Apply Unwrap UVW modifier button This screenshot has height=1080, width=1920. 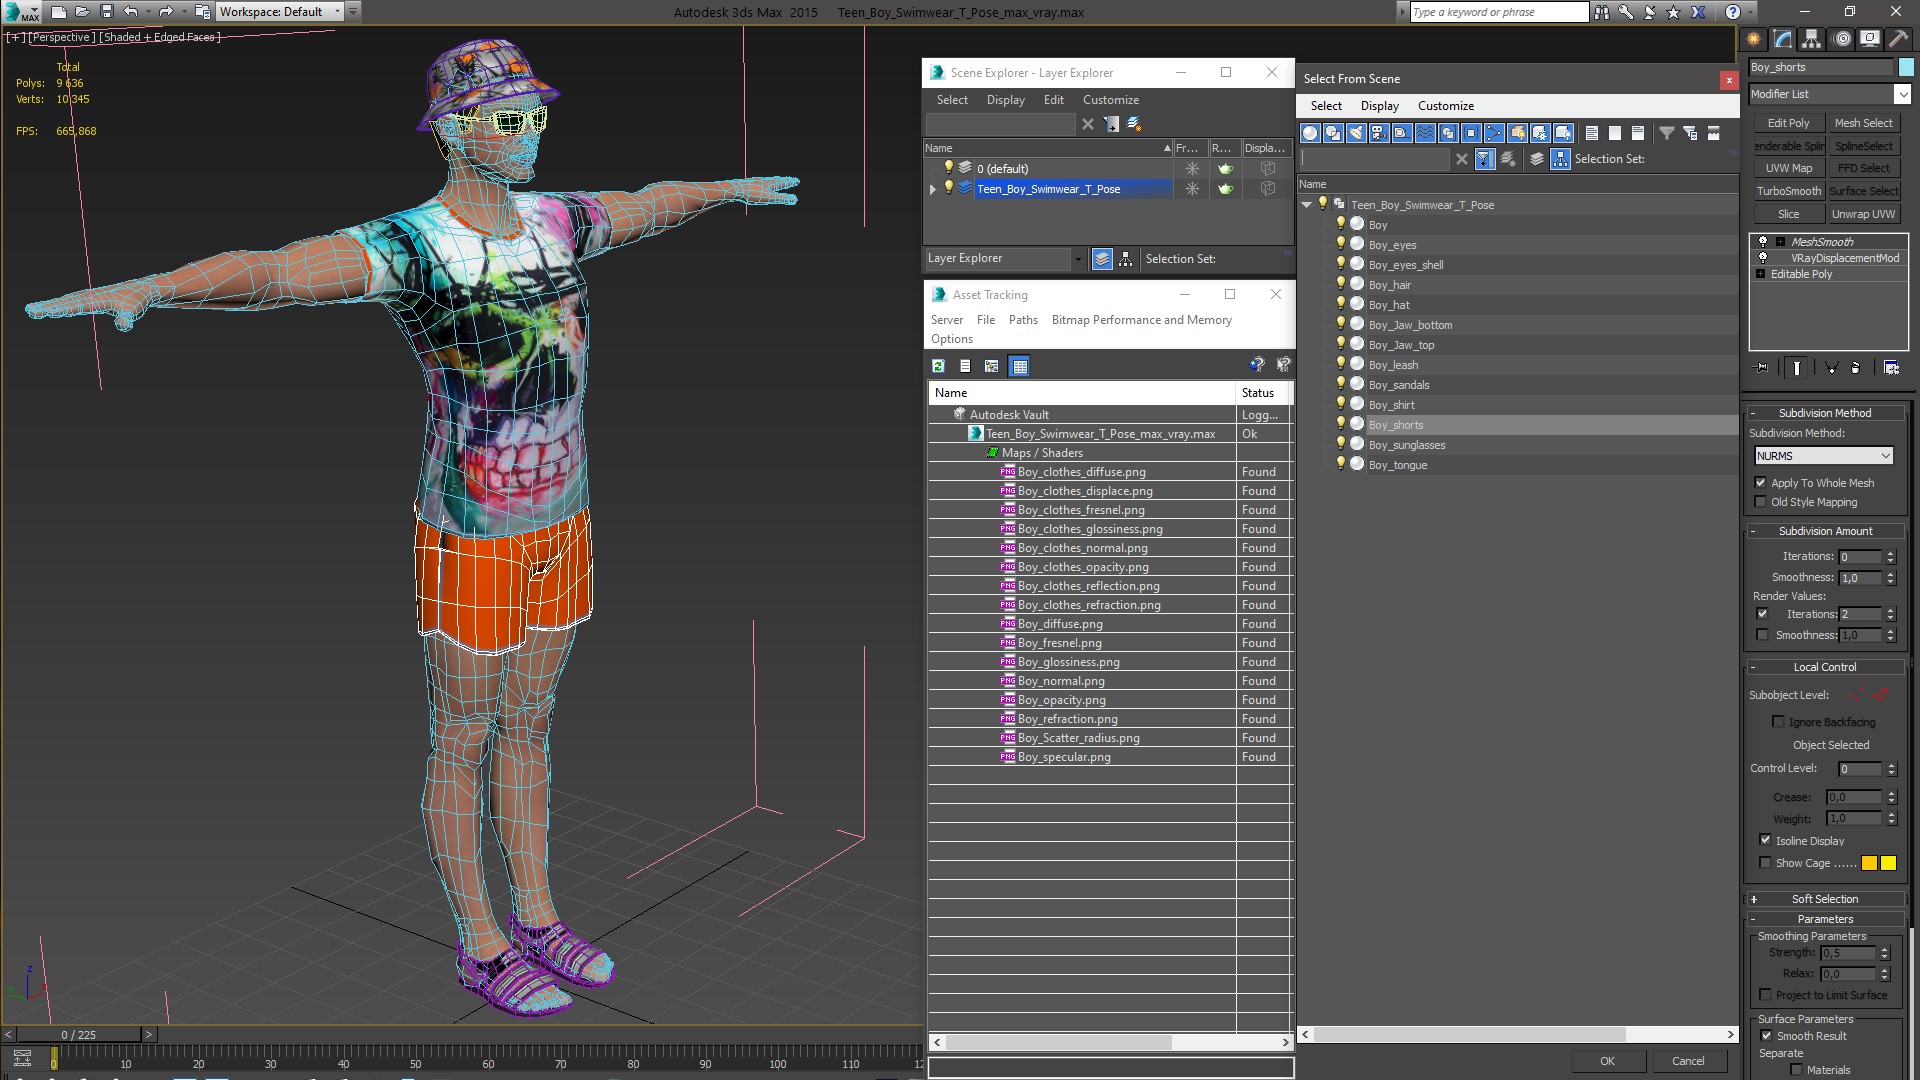1863,214
